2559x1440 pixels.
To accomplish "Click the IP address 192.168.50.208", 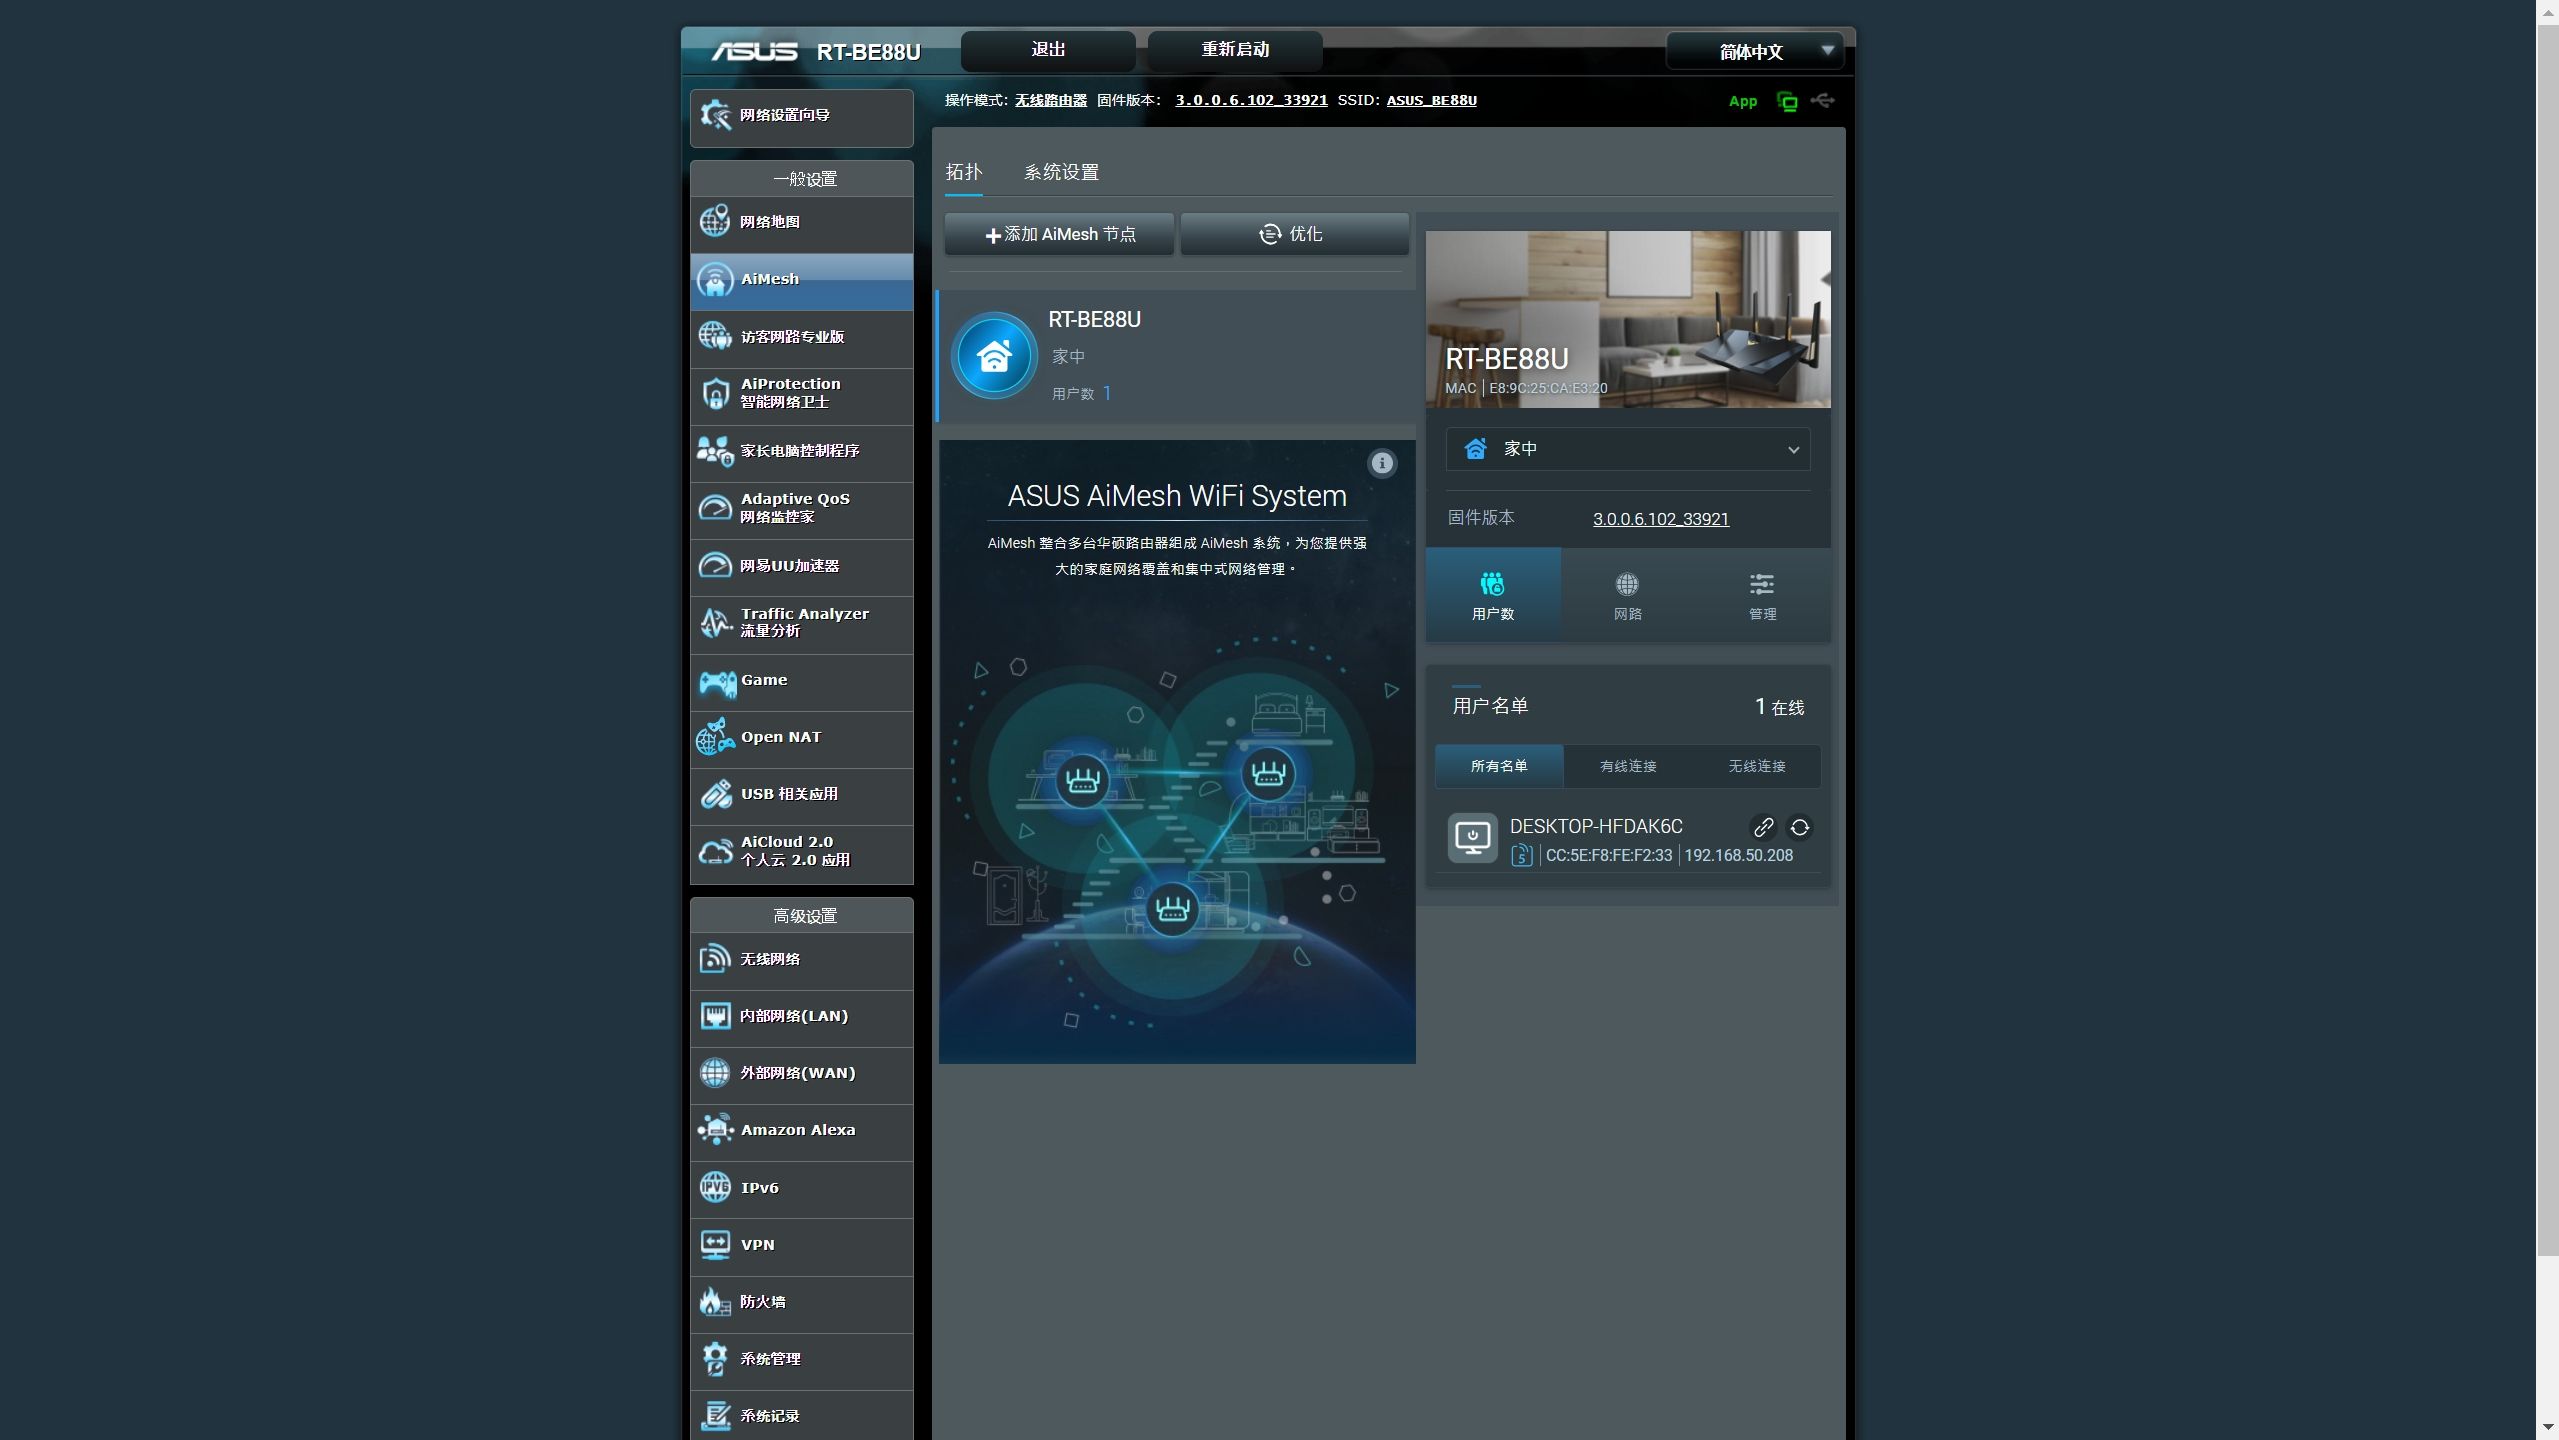I will 1738,856.
